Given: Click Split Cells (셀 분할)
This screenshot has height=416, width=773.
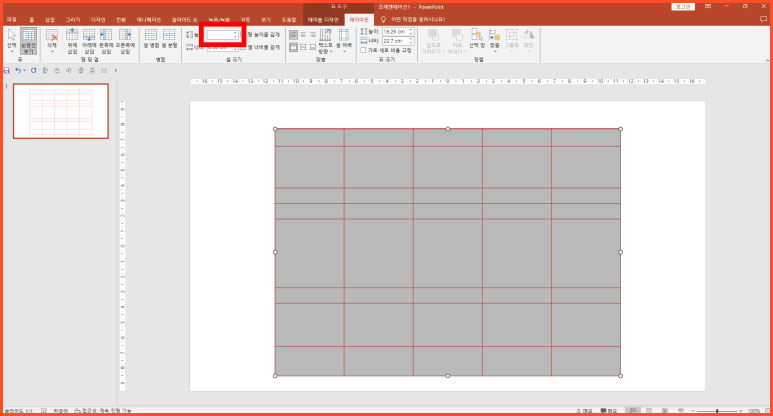Looking at the screenshot, I should click(x=169, y=38).
